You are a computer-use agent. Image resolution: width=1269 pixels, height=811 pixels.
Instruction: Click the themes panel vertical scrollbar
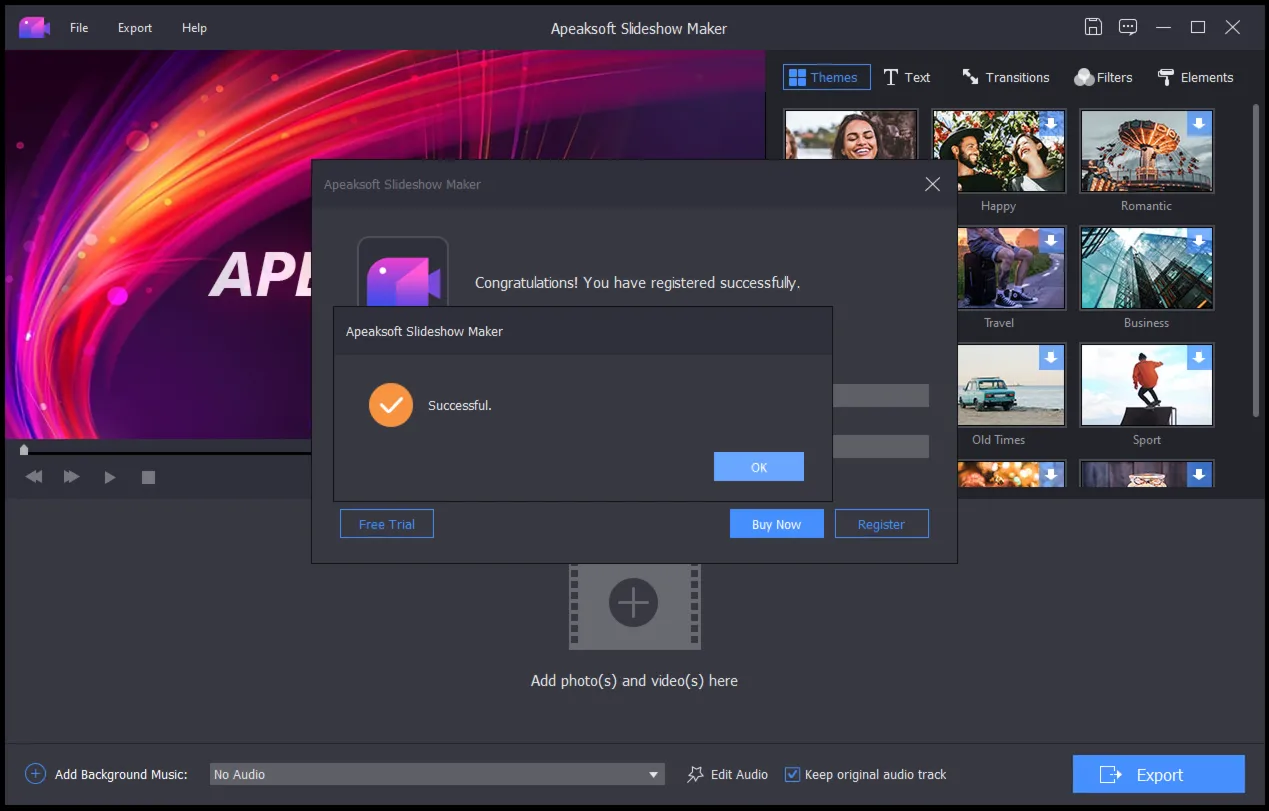pyautogui.click(x=1256, y=260)
